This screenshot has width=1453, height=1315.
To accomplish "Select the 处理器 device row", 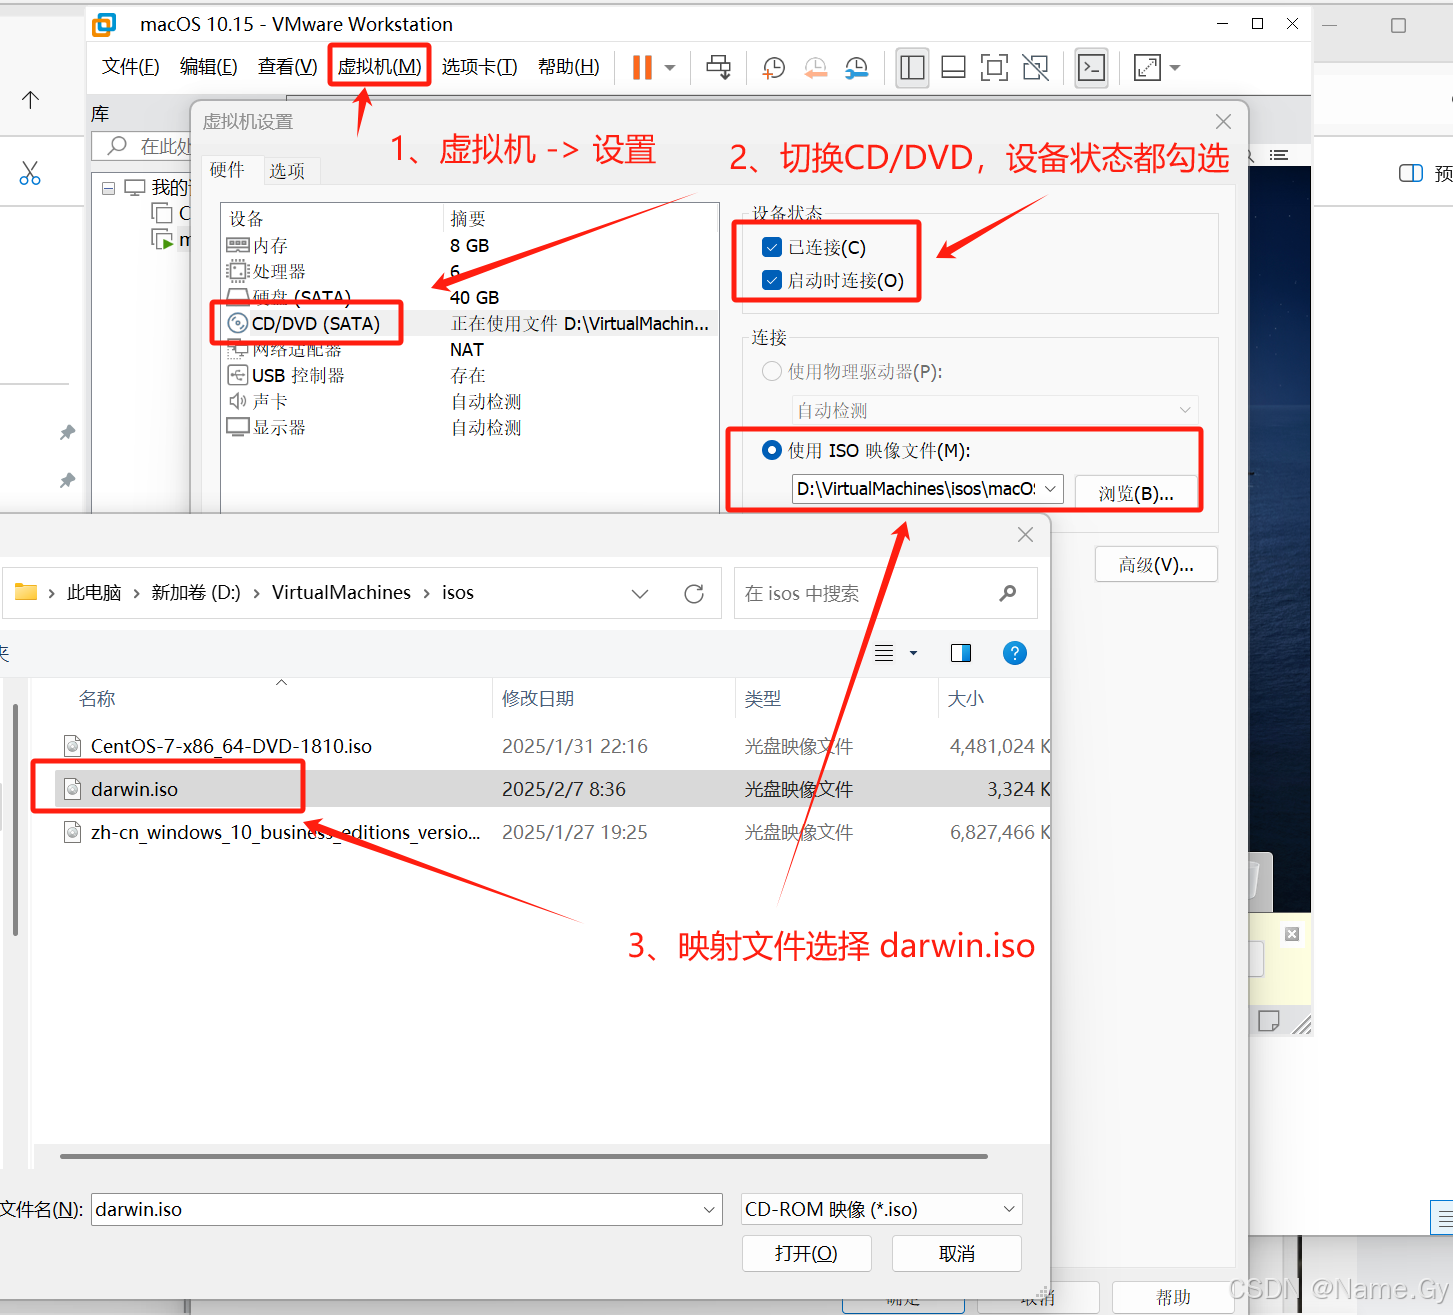I will coord(469,272).
